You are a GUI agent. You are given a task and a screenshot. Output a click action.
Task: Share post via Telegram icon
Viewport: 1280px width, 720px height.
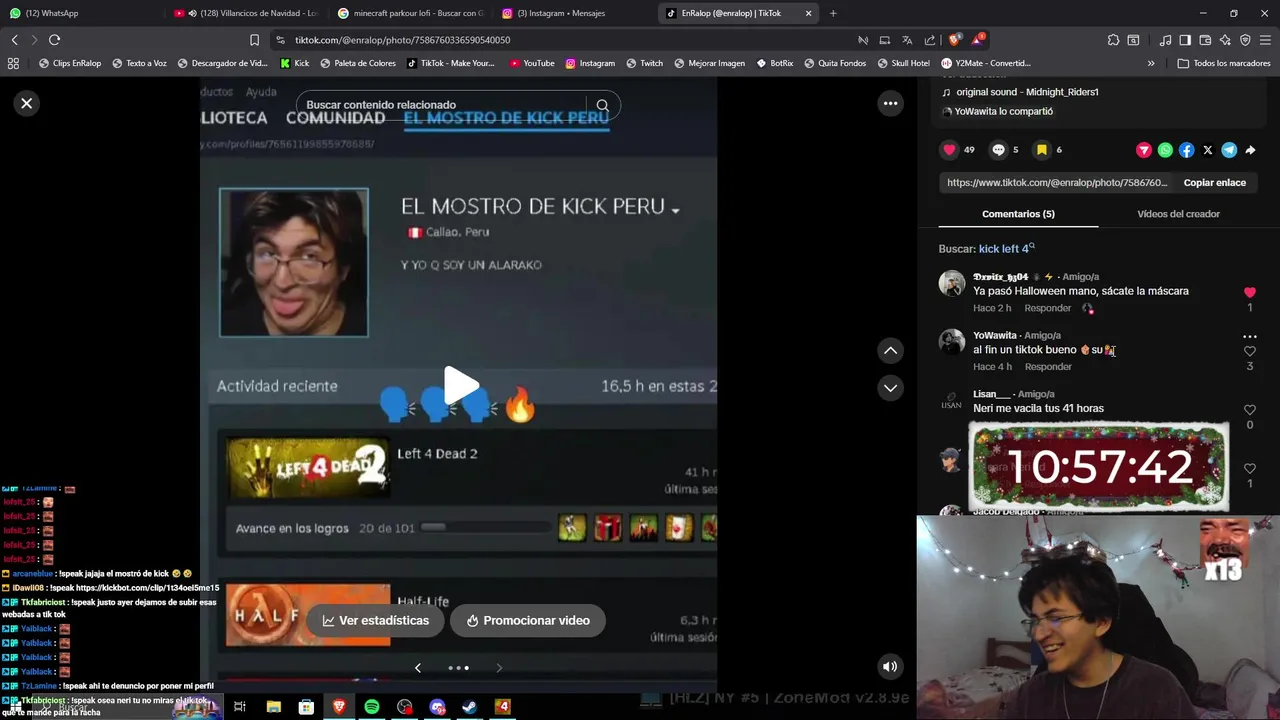1229,150
